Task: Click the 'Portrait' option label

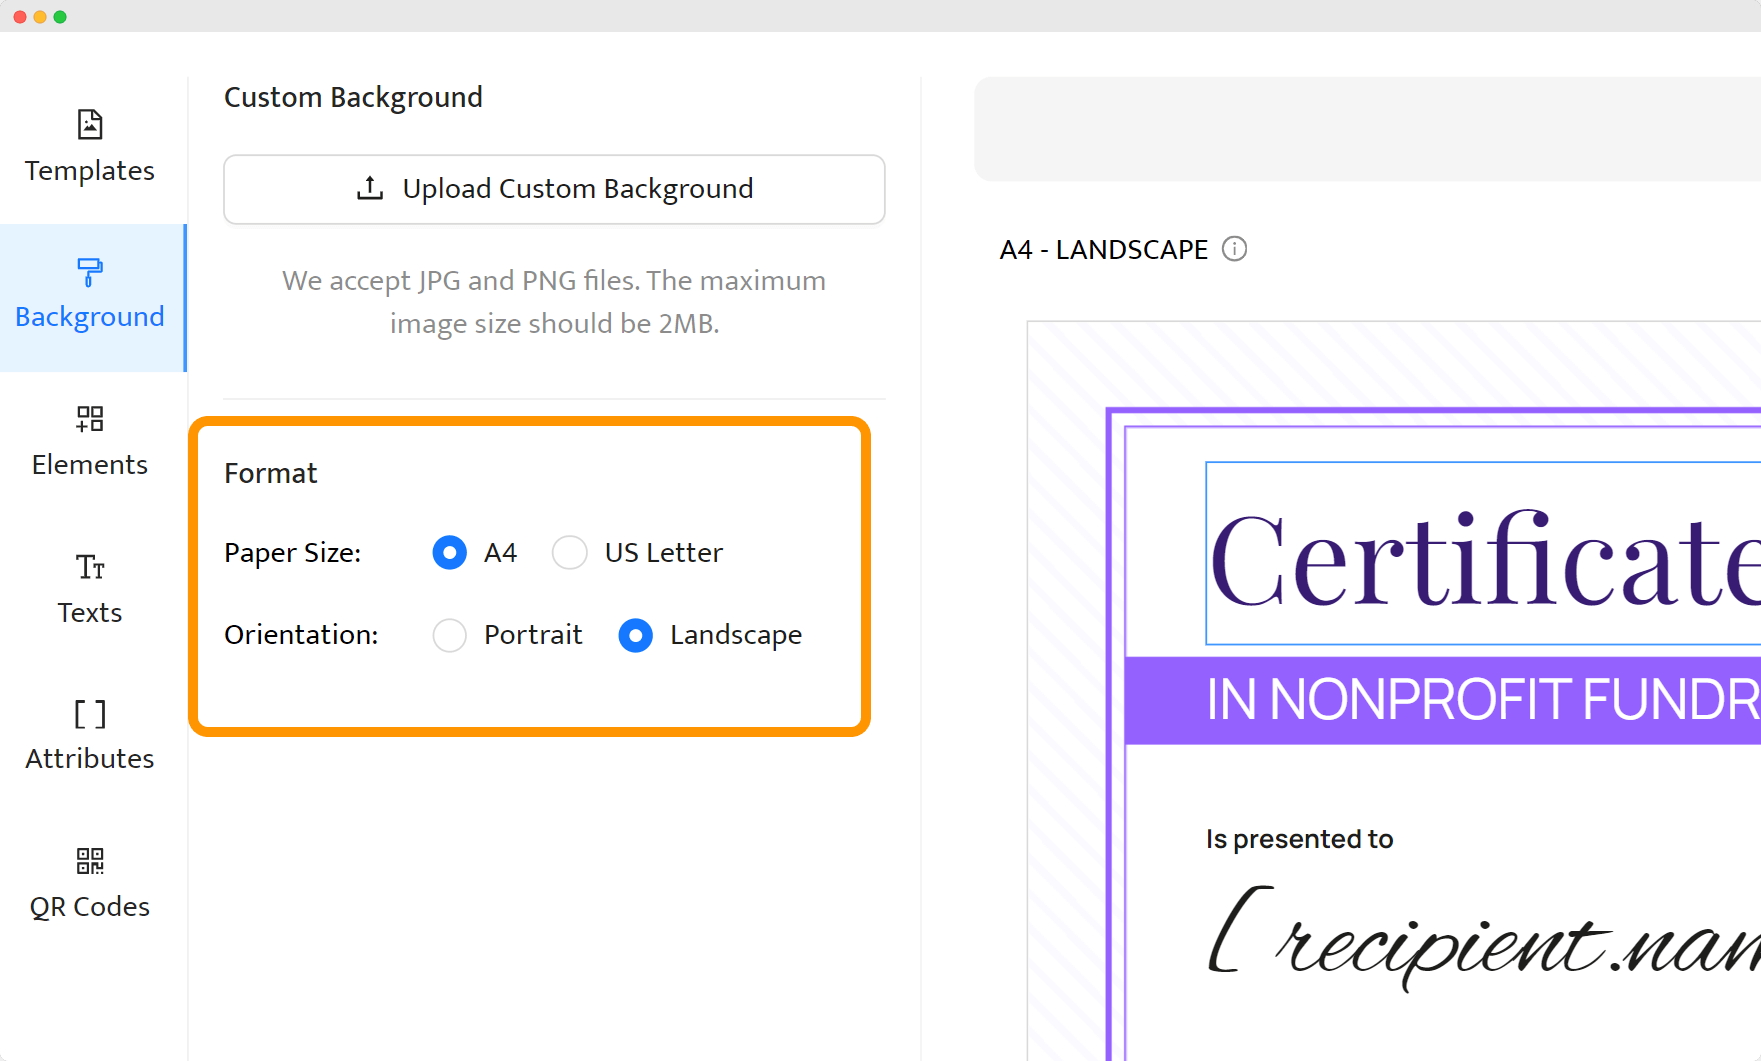Action: (533, 635)
